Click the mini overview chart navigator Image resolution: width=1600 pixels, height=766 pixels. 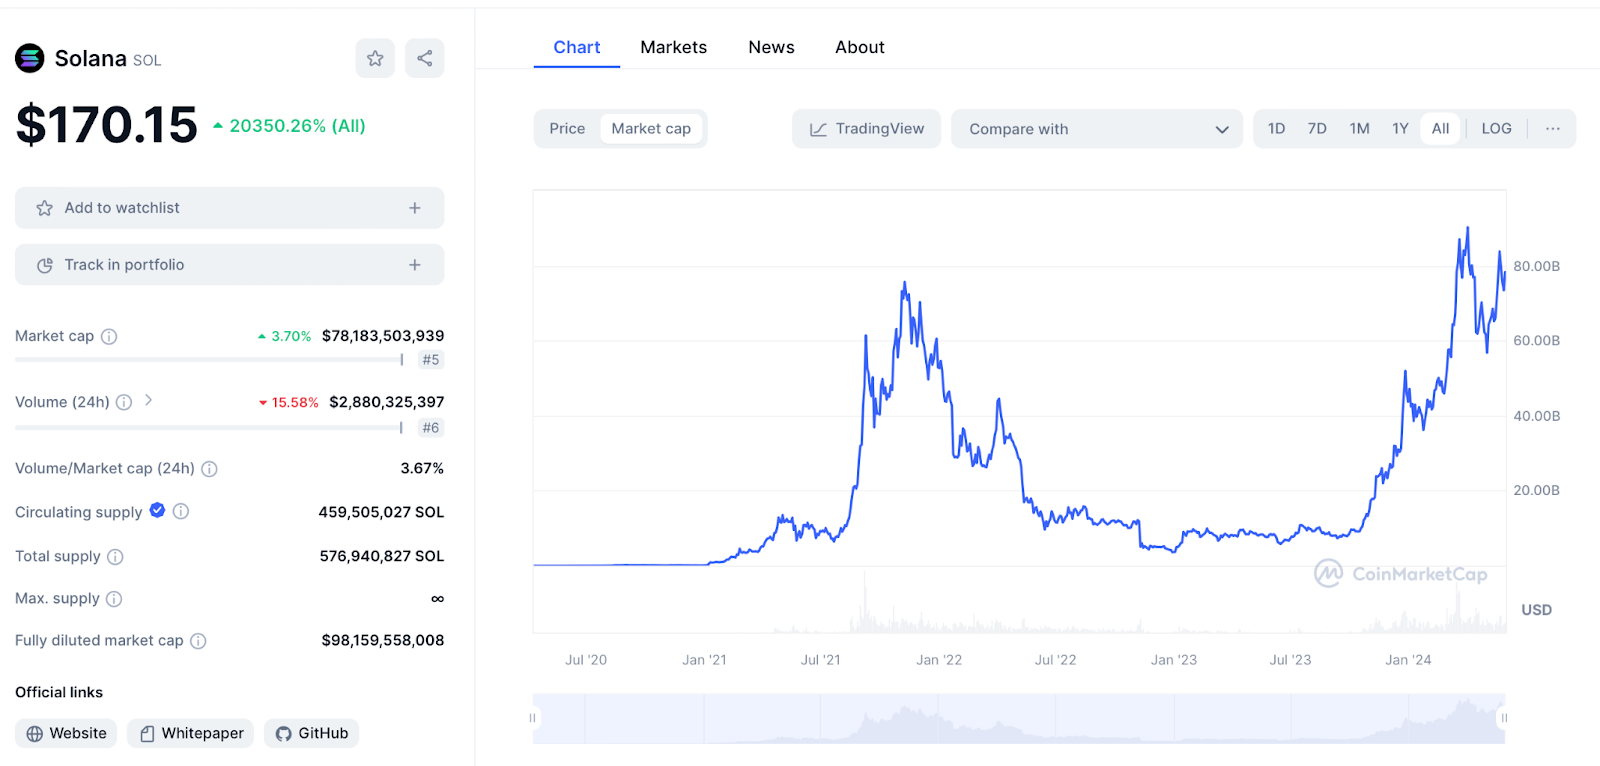pos(1019,718)
